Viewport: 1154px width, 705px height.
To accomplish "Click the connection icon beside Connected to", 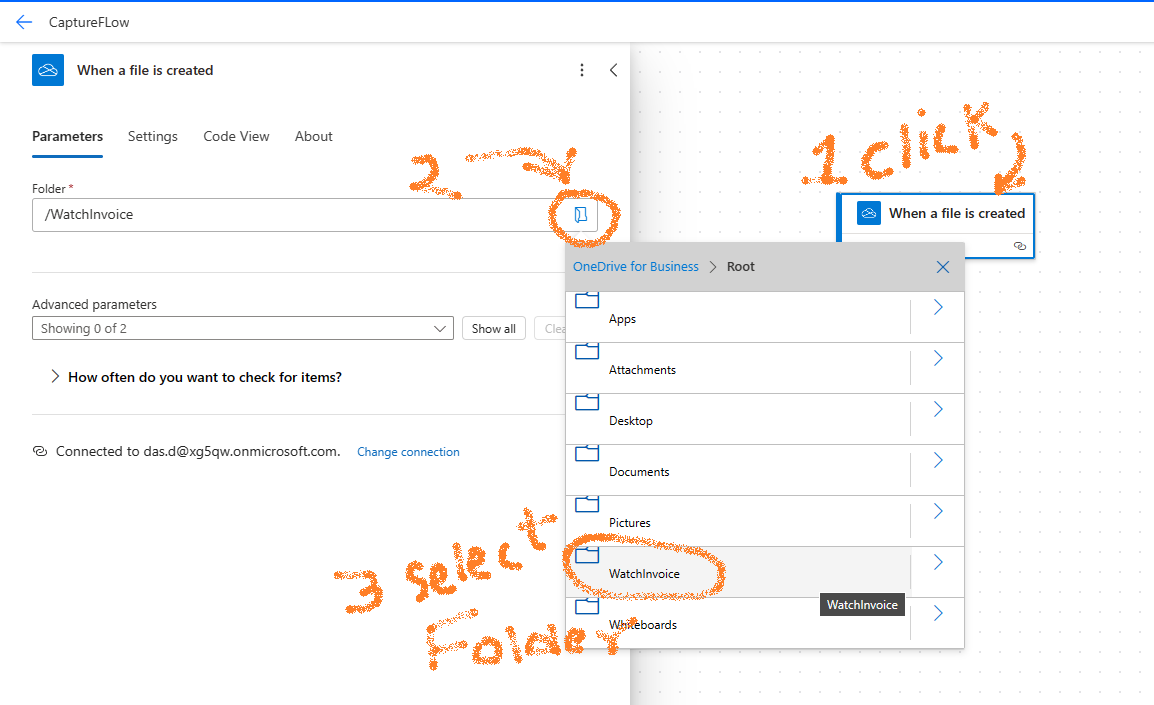I will tap(40, 451).
